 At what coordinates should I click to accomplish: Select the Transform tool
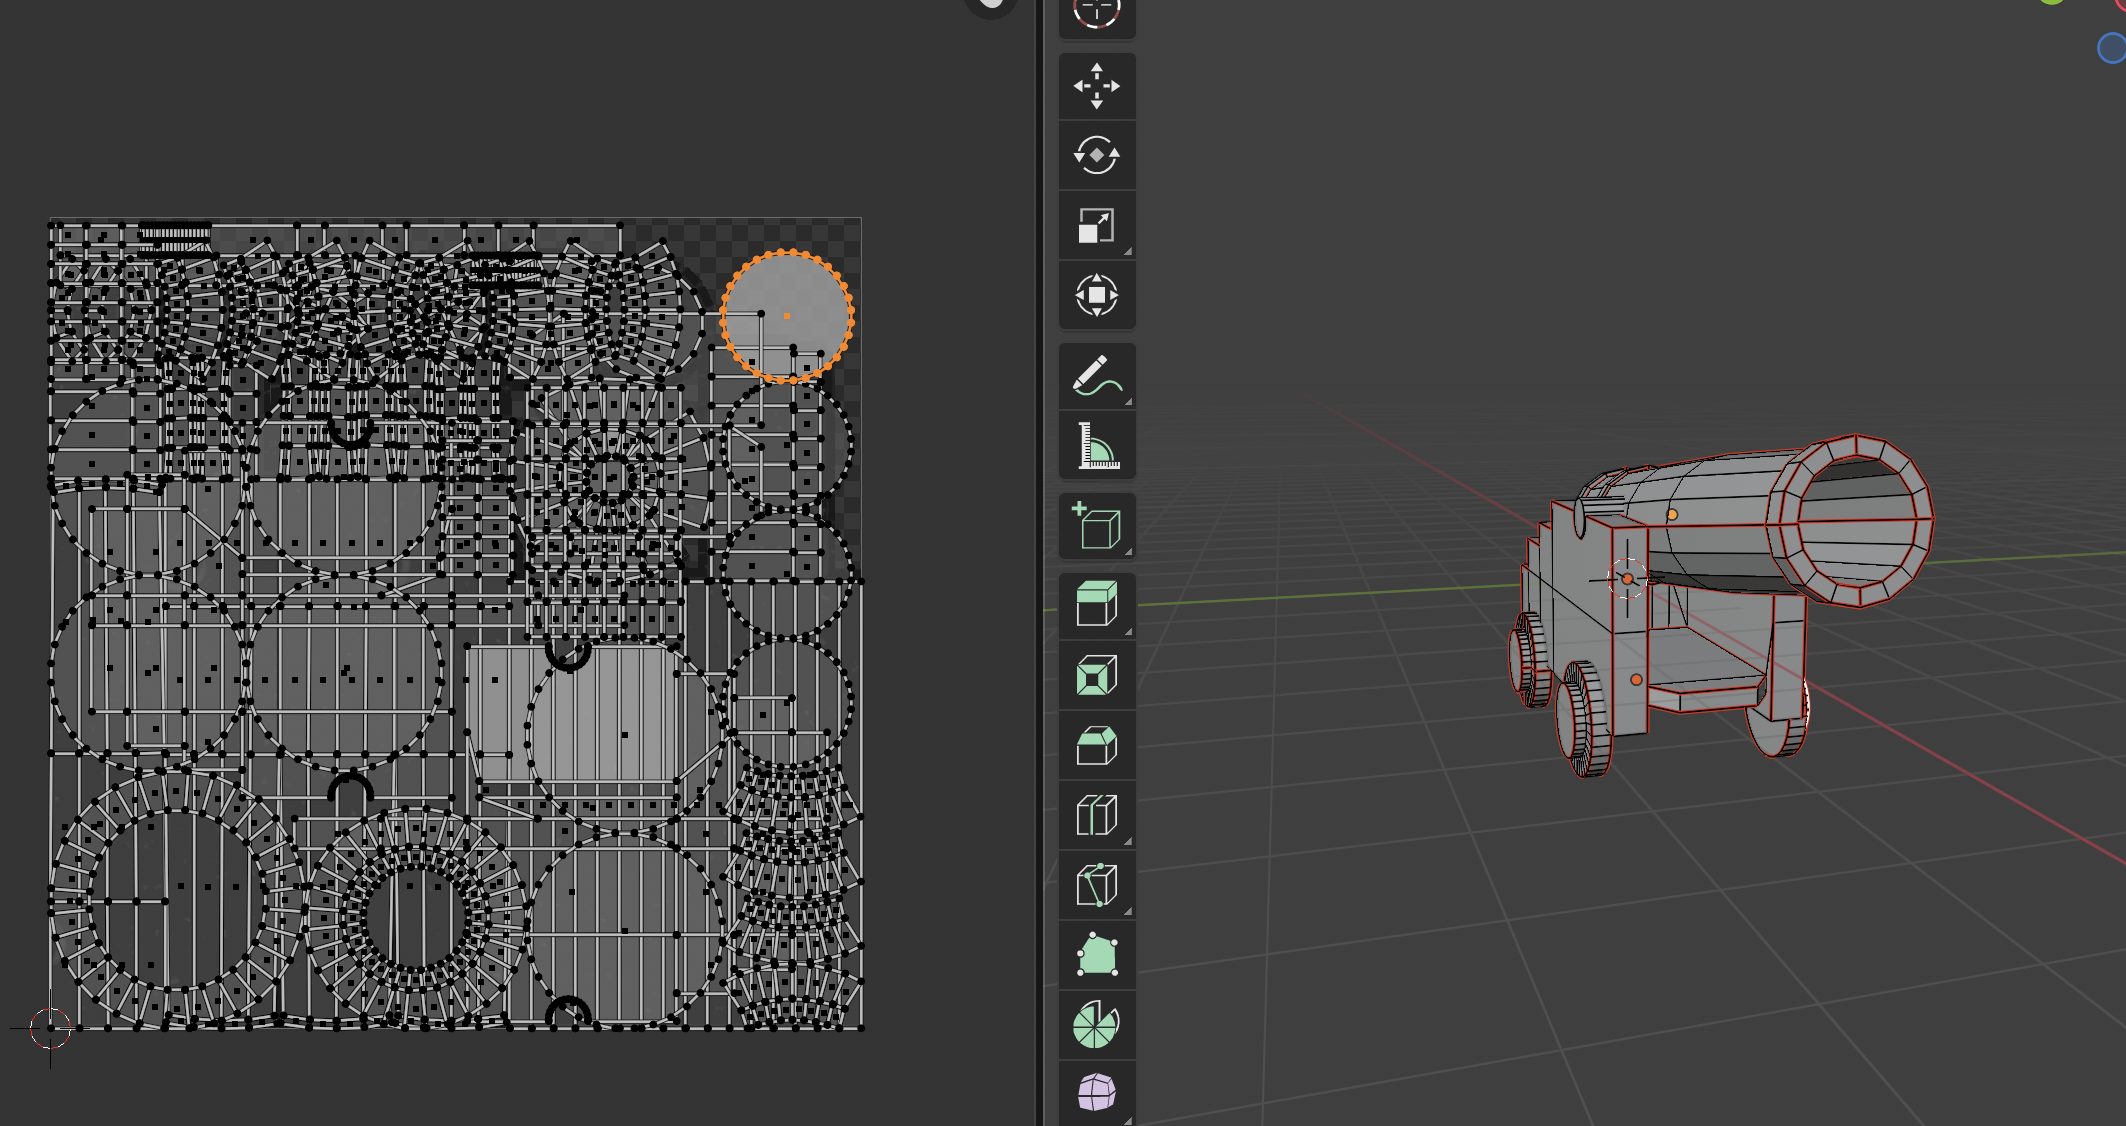click(x=1097, y=296)
